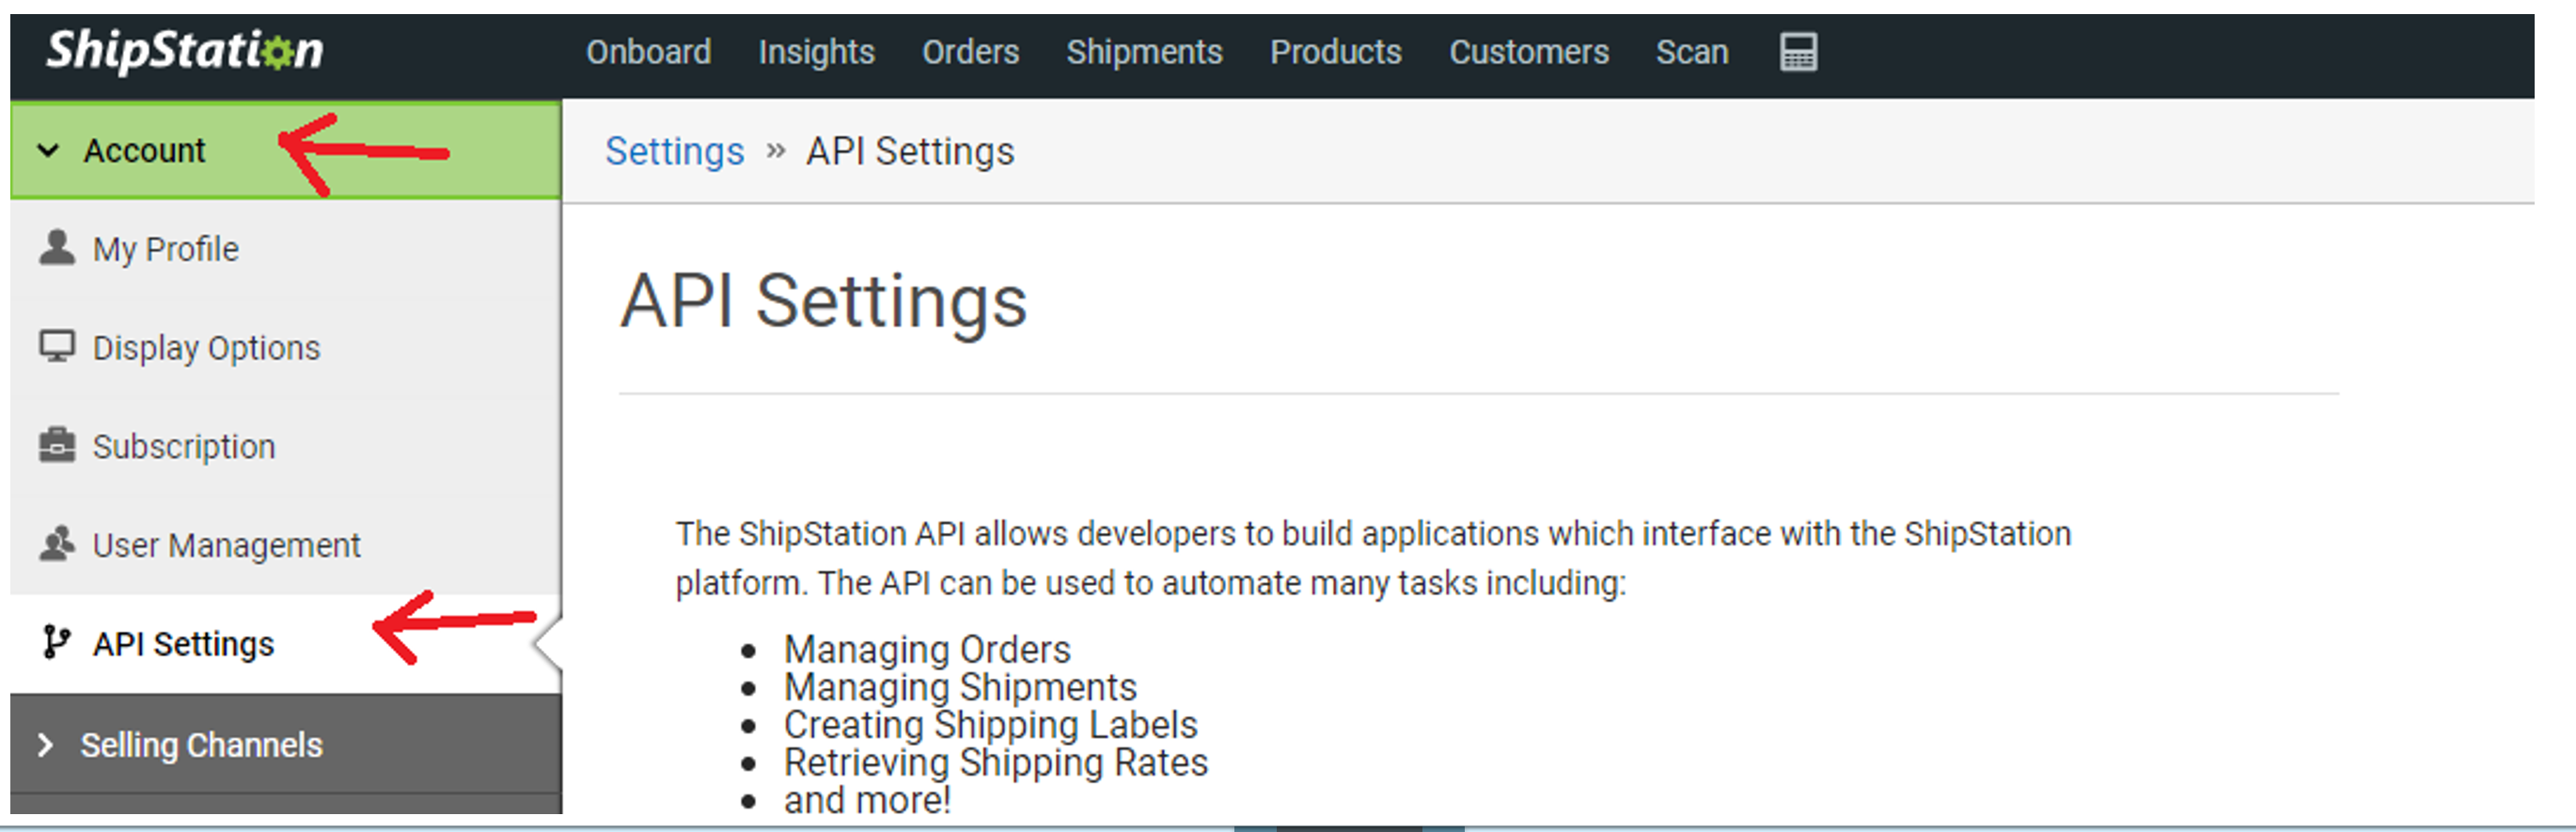Screen dimensions: 2576x832
Task: Click the User Management people icon
Action: 57,544
